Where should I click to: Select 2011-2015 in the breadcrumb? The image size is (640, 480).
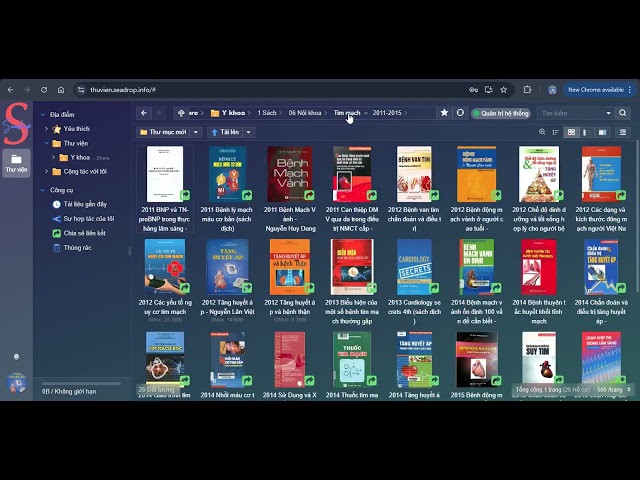pos(387,113)
